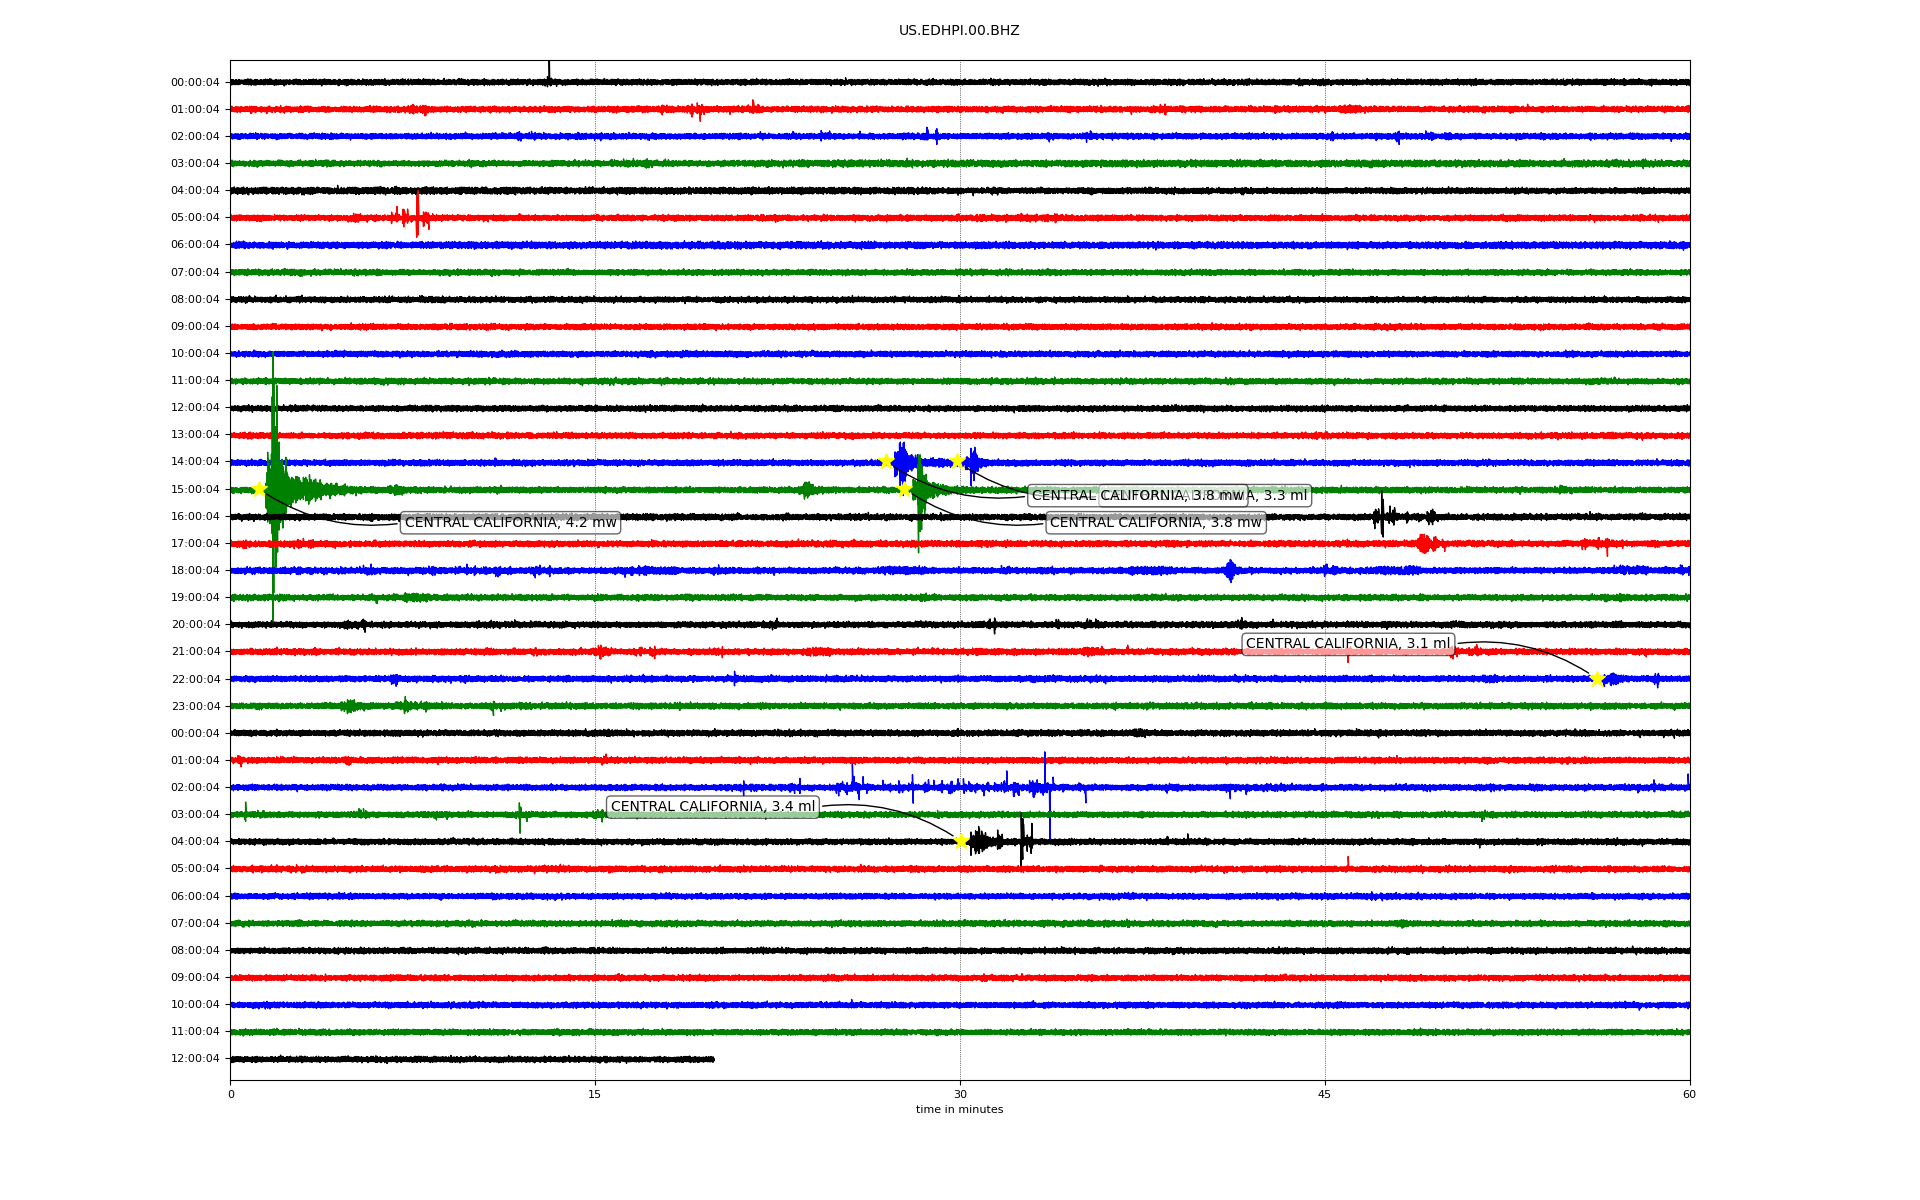Click the 15 tick label on the x-axis
Viewport: 1920px width, 1200px height.
click(x=595, y=1094)
